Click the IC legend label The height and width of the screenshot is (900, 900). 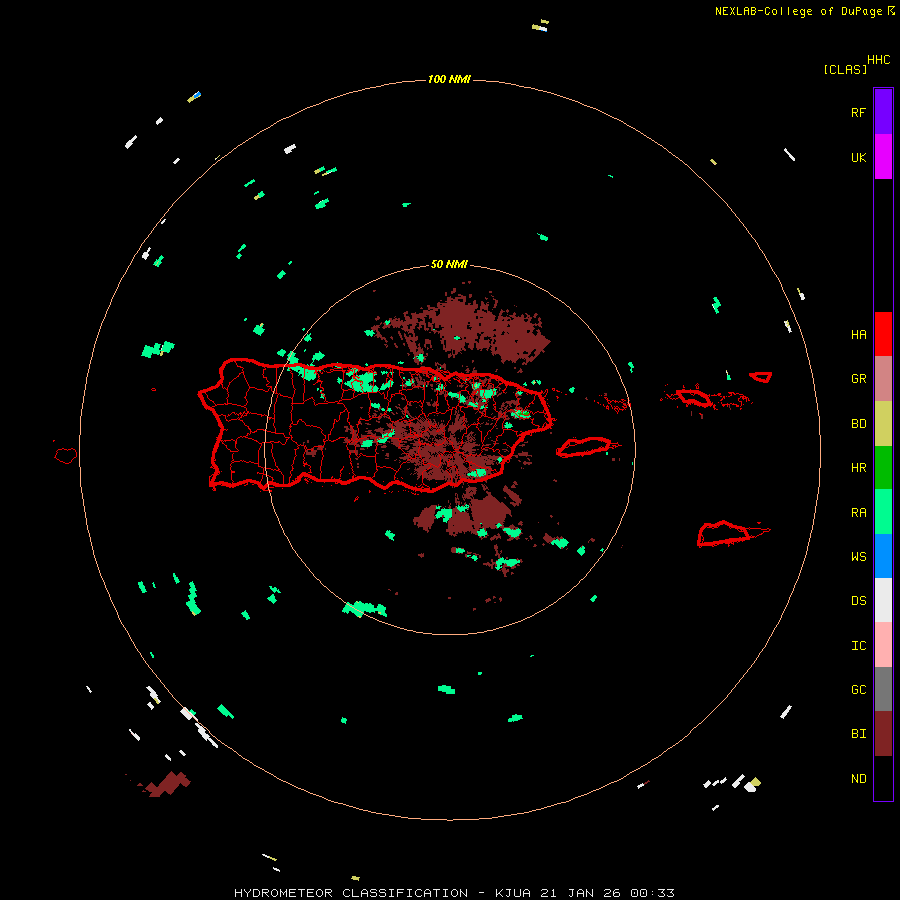tap(858, 646)
